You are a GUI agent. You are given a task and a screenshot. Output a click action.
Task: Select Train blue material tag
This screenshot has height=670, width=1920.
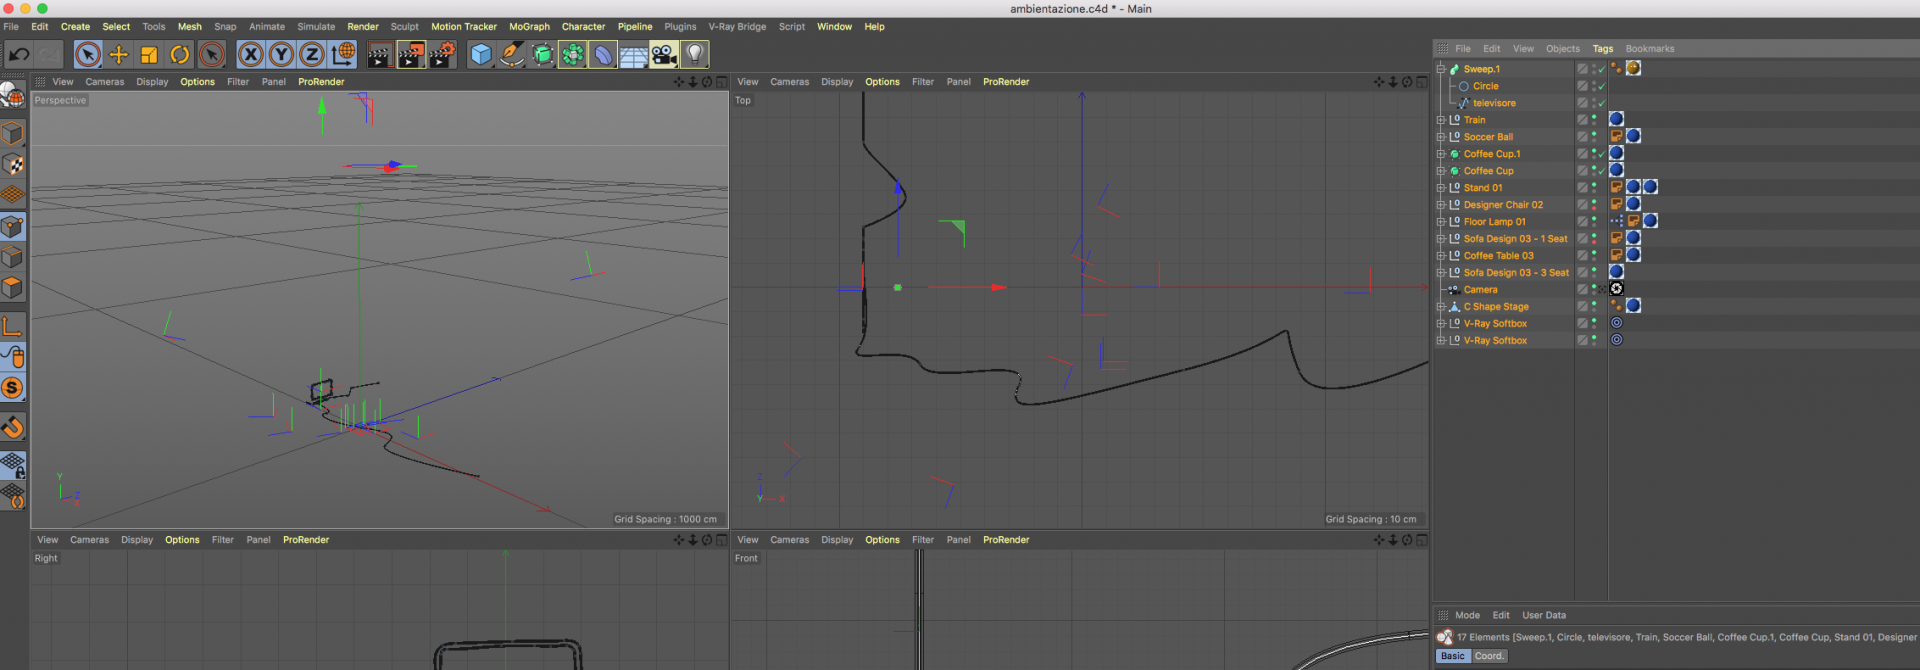click(x=1616, y=119)
